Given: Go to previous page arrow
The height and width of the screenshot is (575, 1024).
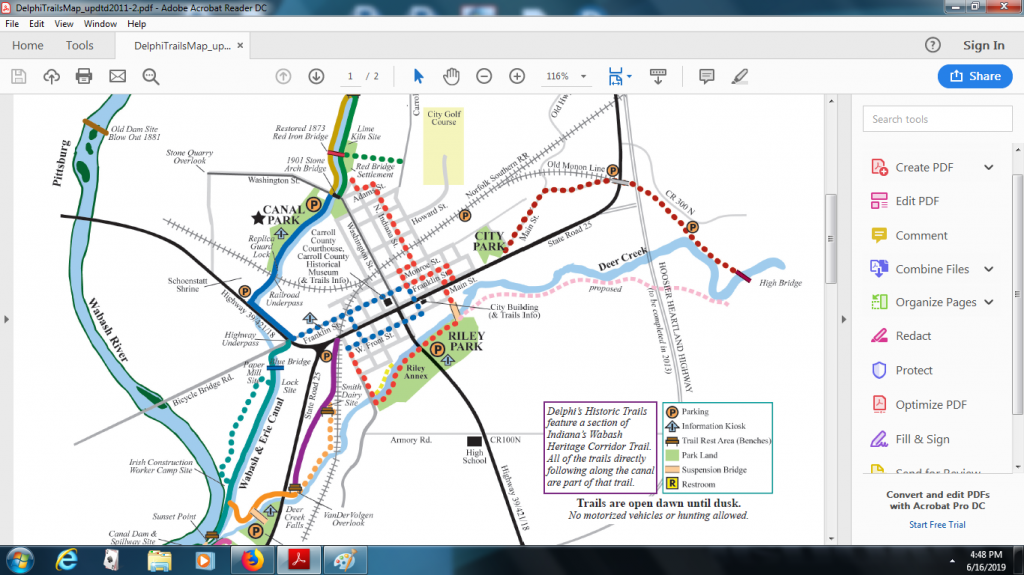Looking at the screenshot, I should pos(283,76).
